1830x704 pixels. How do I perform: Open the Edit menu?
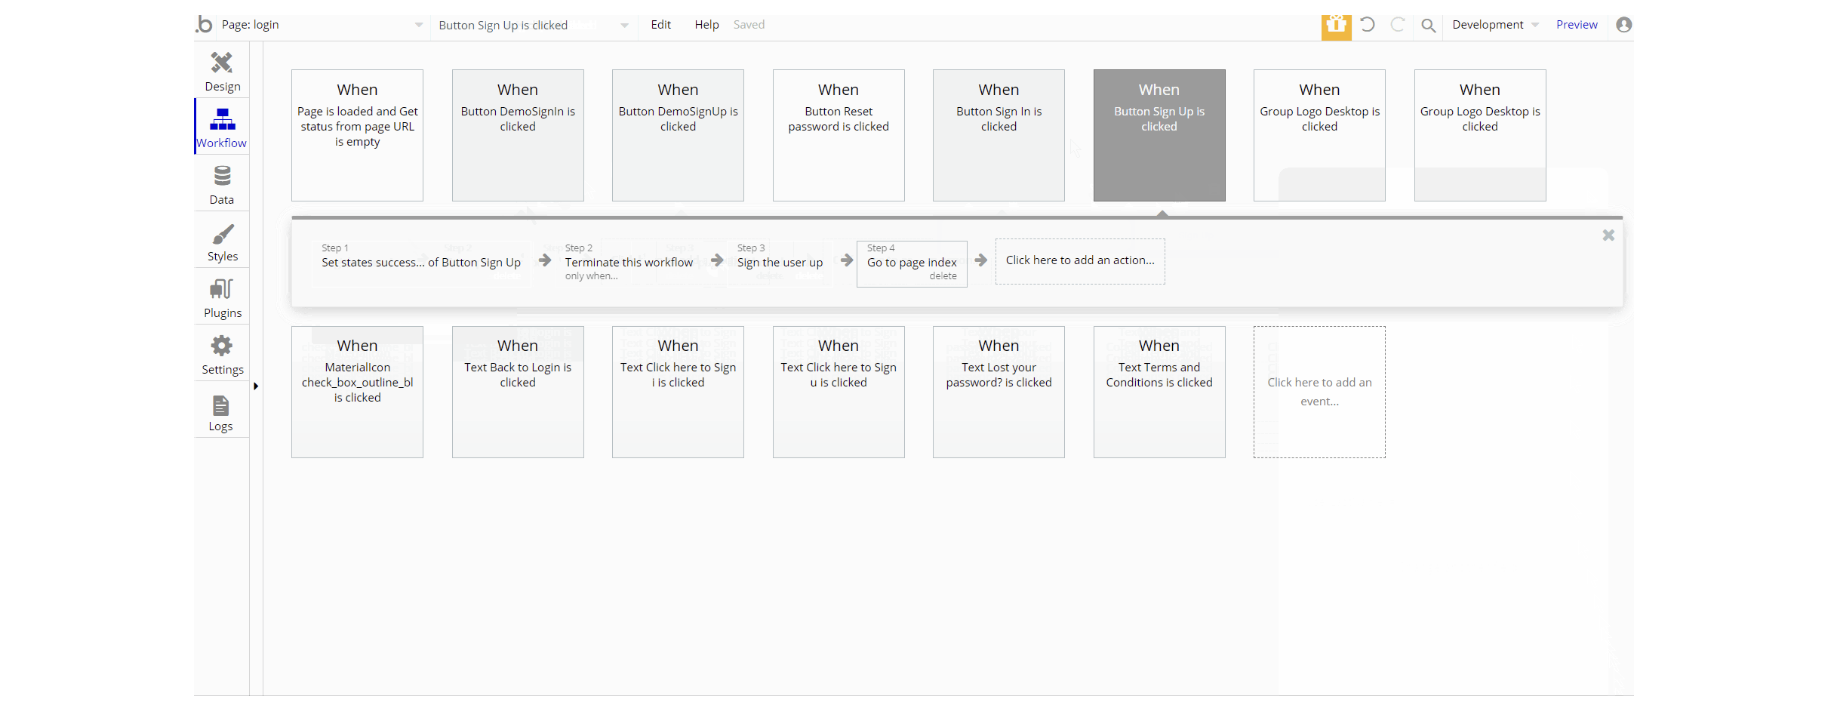point(661,25)
